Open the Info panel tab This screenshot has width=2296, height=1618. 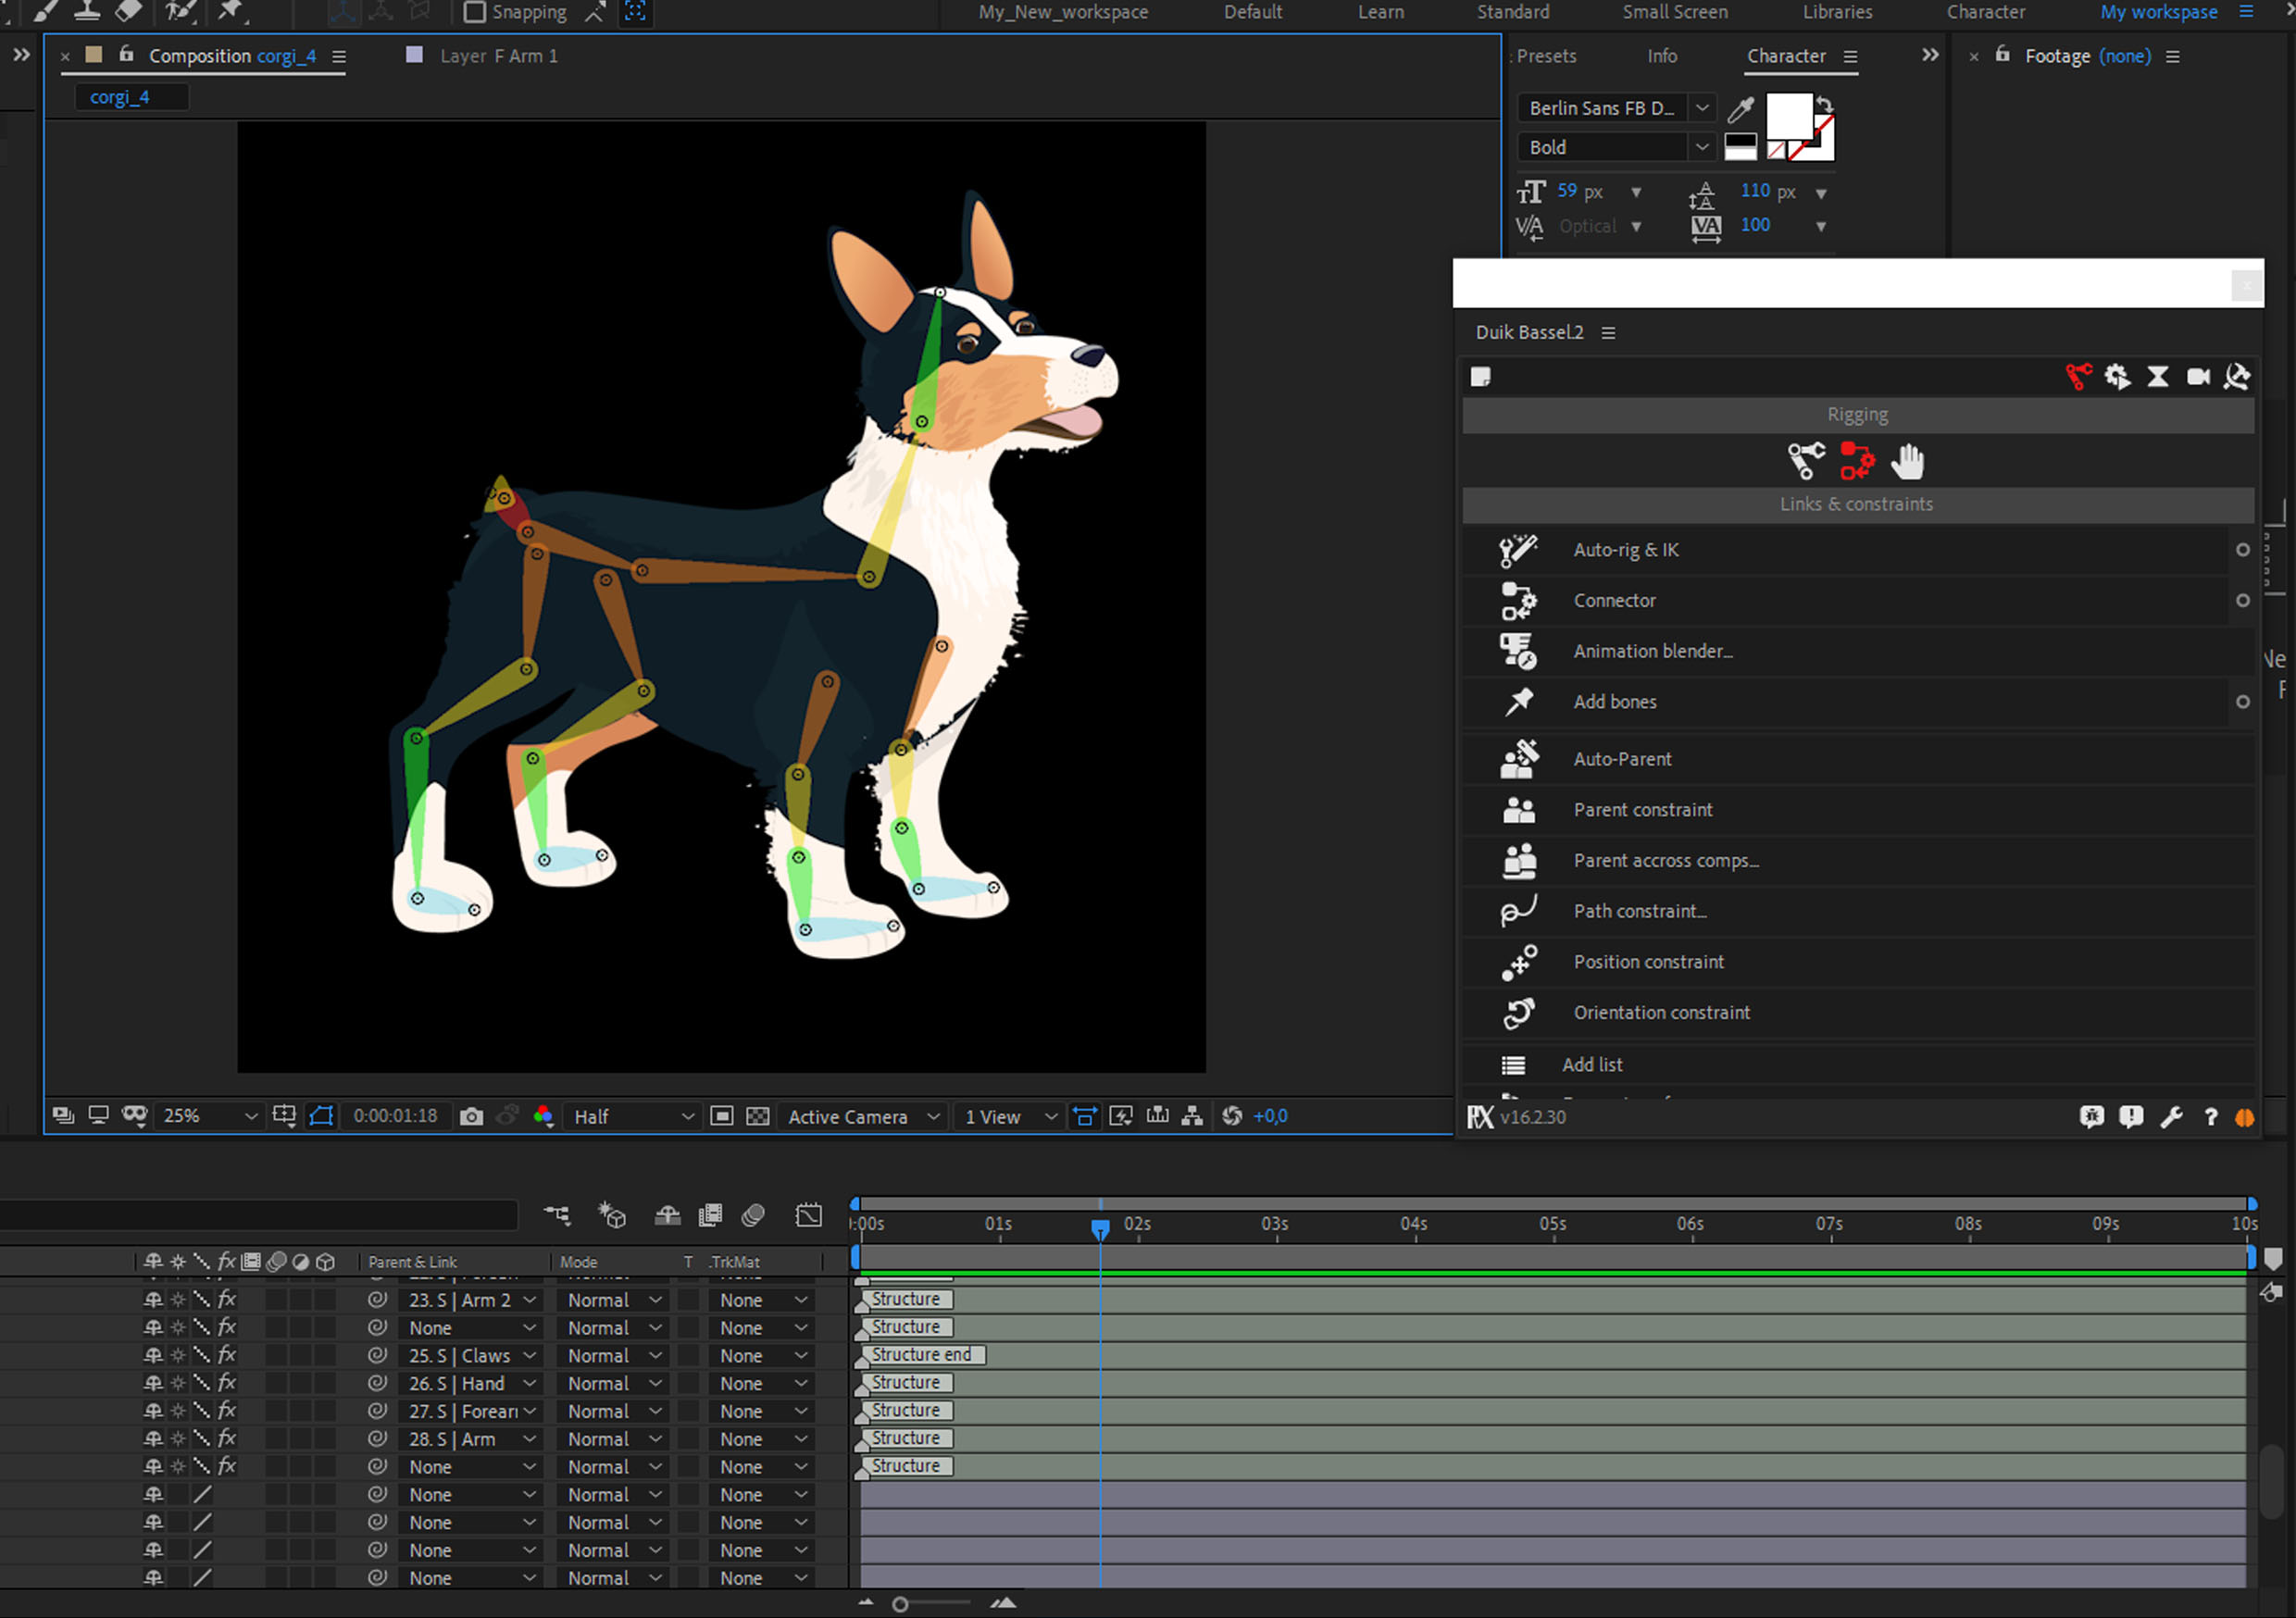(x=1661, y=56)
